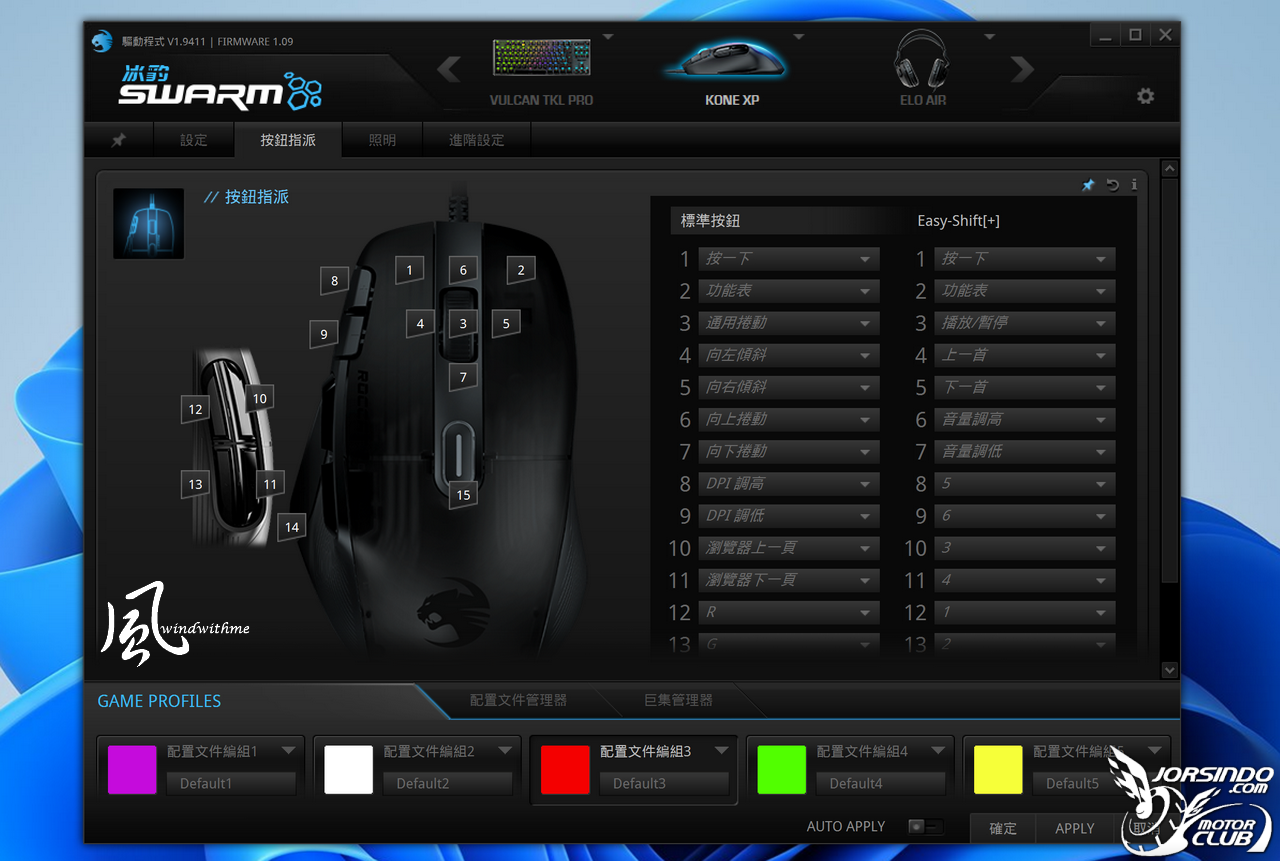Select mouse button marker 9
The width and height of the screenshot is (1280, 861).
tap(323, 334)
